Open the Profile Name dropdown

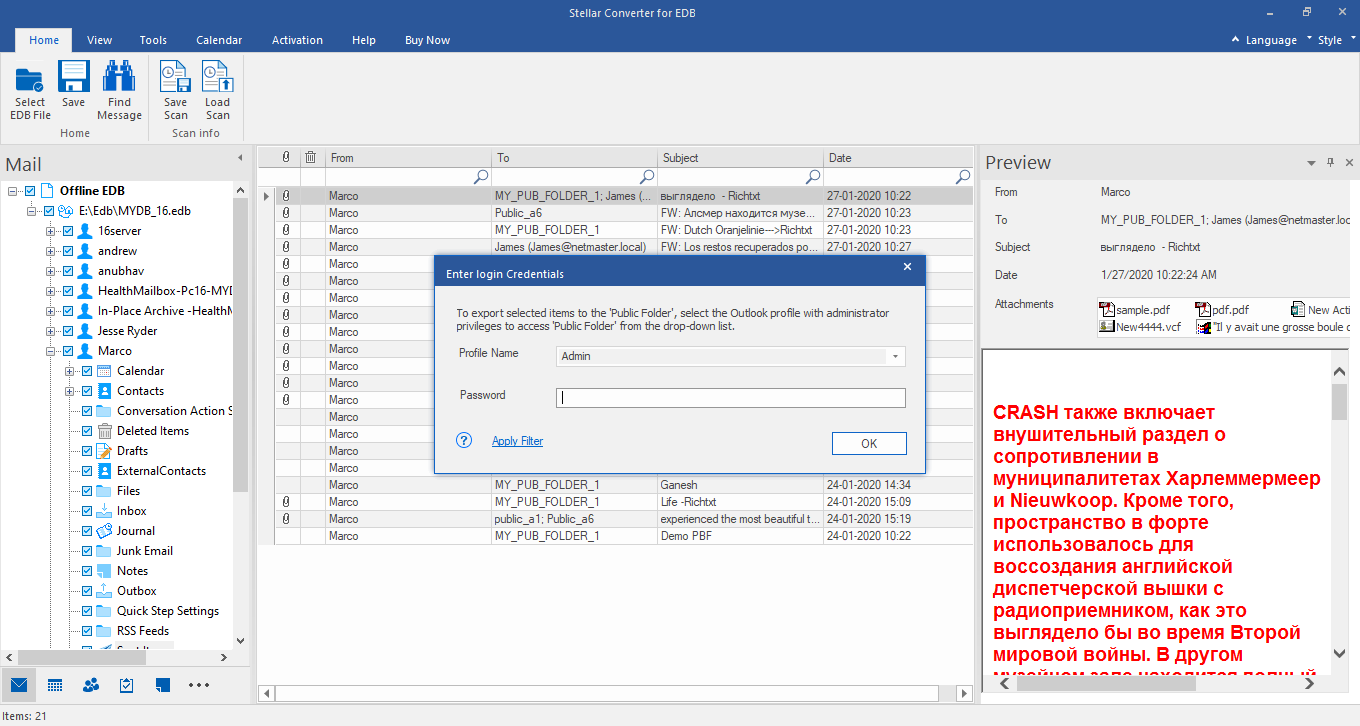pyautogui.click(x=895, y=356)
